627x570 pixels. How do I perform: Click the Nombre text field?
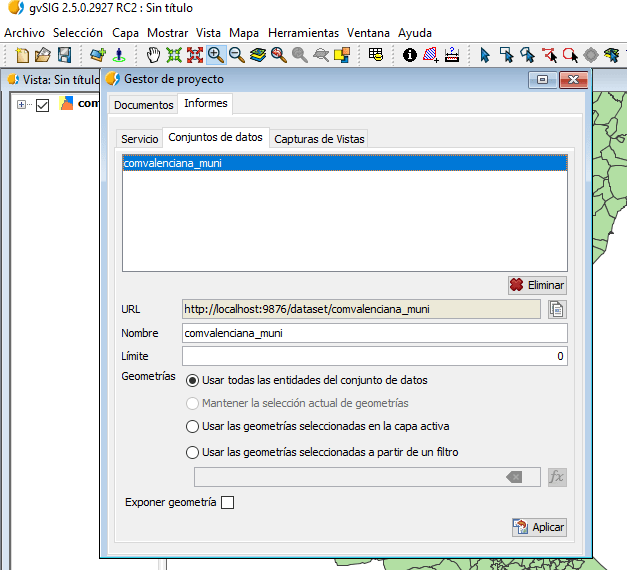(374, 333)
